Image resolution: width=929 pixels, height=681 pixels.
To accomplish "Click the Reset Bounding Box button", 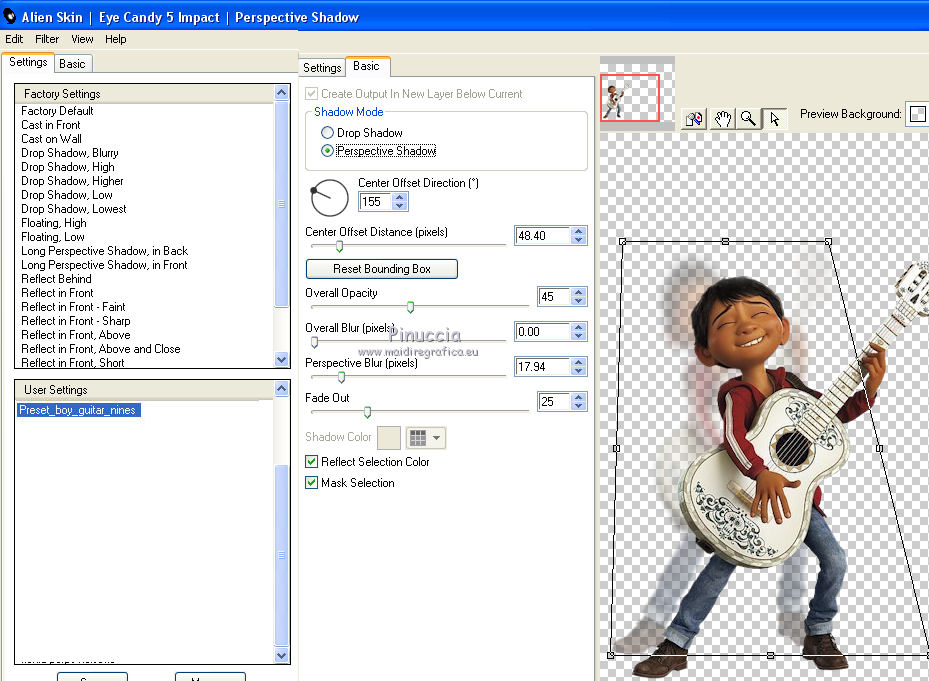I will 382,269.
